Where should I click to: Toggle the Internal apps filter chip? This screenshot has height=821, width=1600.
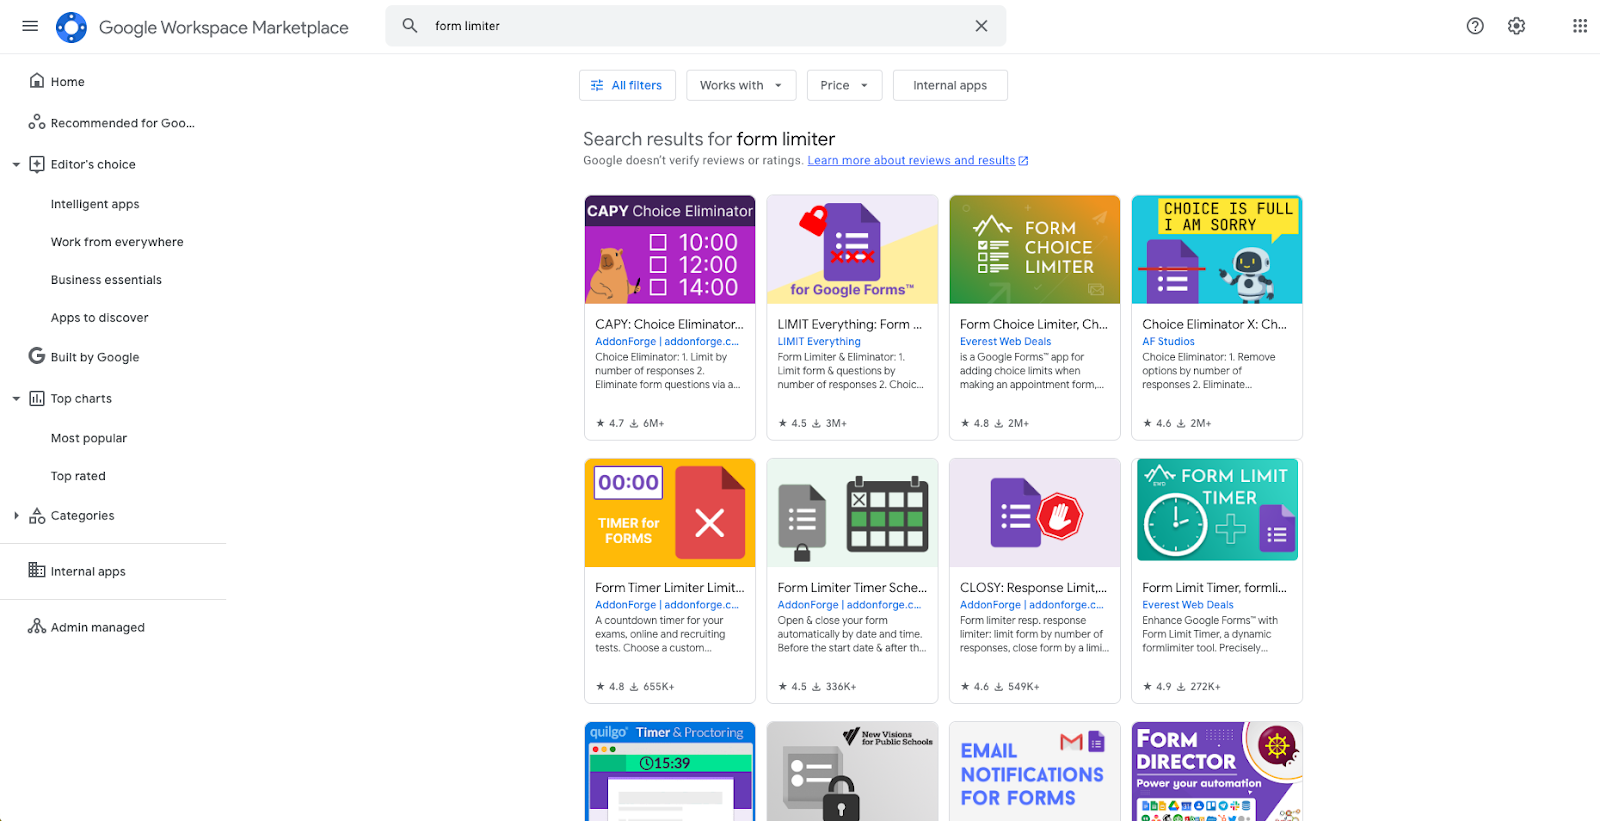pos(949,85)
